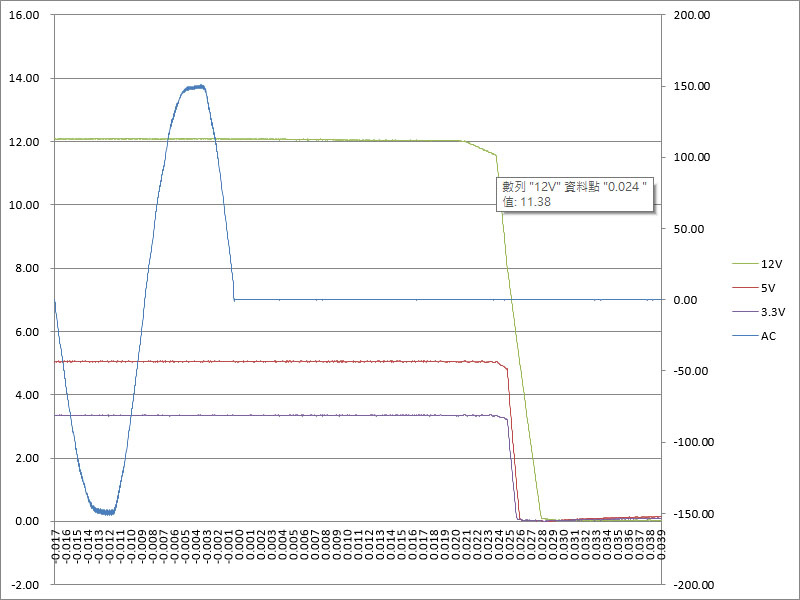Click the 50.00 secondary axis label
Image resolution: width=800 pixels, height=600 pixels.
689,229
